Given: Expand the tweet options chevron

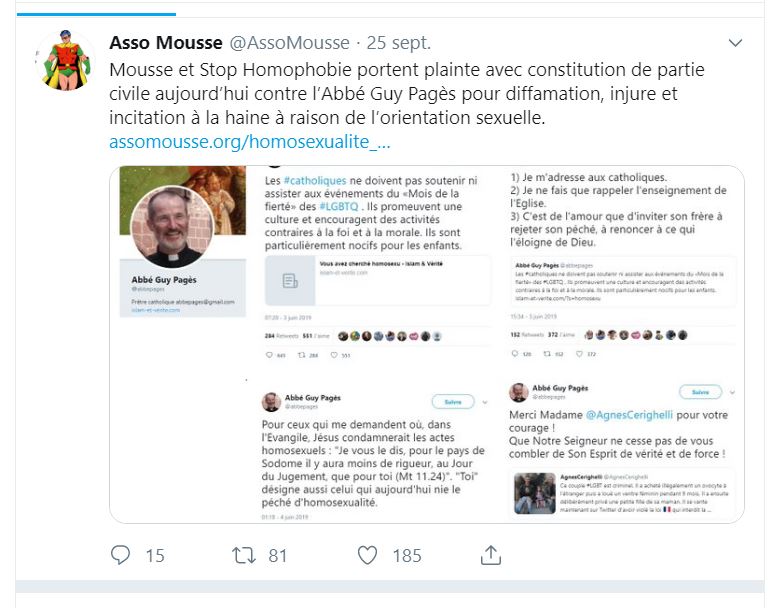Looking at the screenshot, I should point(735,43).
